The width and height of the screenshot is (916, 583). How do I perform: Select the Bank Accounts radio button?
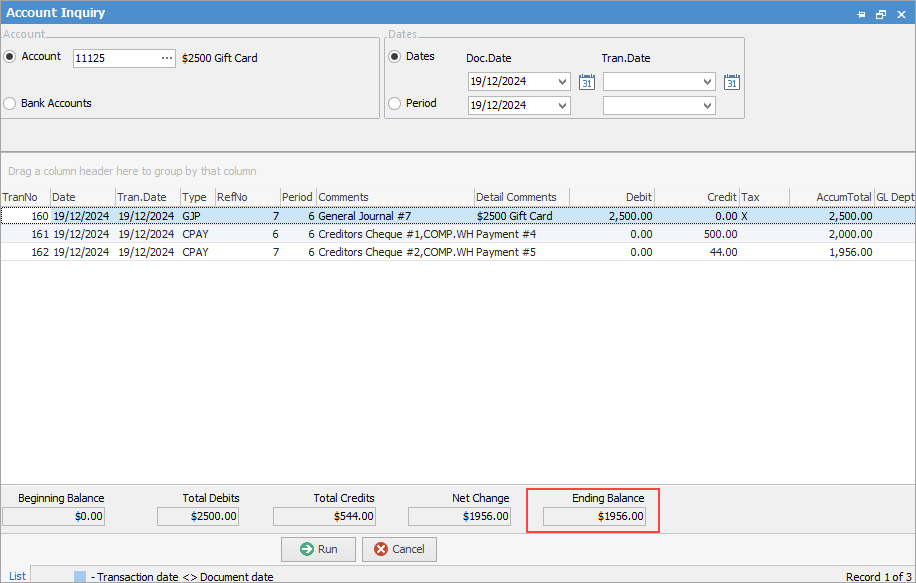tap(10, 103)
